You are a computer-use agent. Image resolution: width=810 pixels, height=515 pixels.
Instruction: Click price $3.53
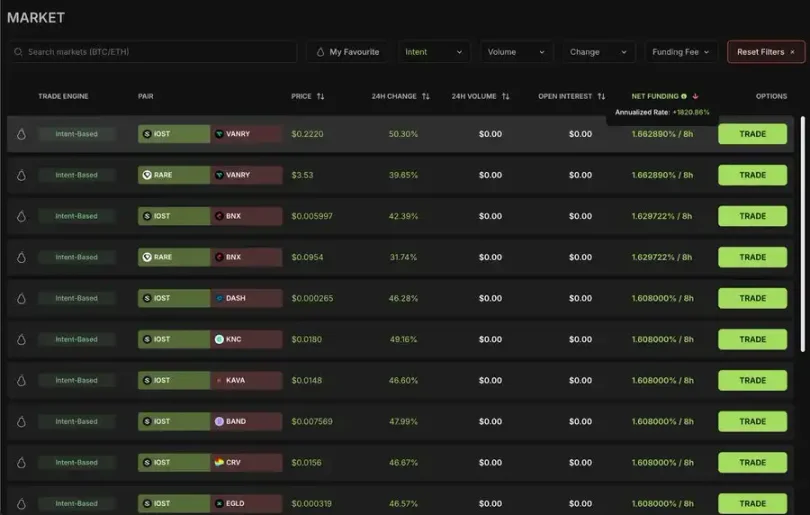point(302,175)
